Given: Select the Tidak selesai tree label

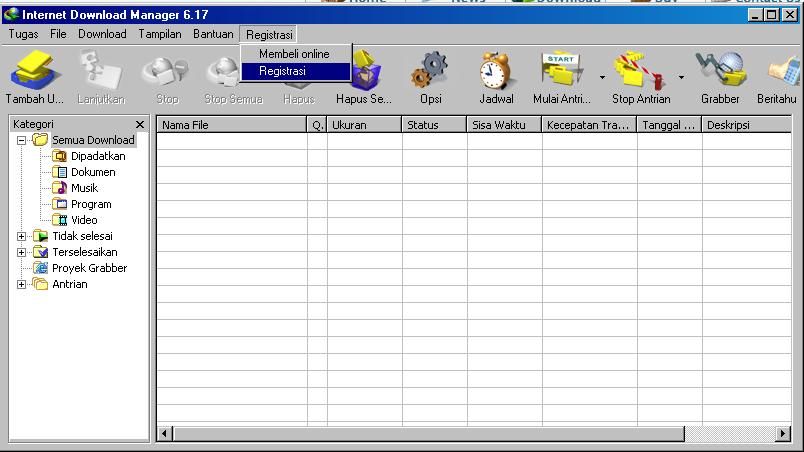Looking at the screenshot, I should (83, 236).
